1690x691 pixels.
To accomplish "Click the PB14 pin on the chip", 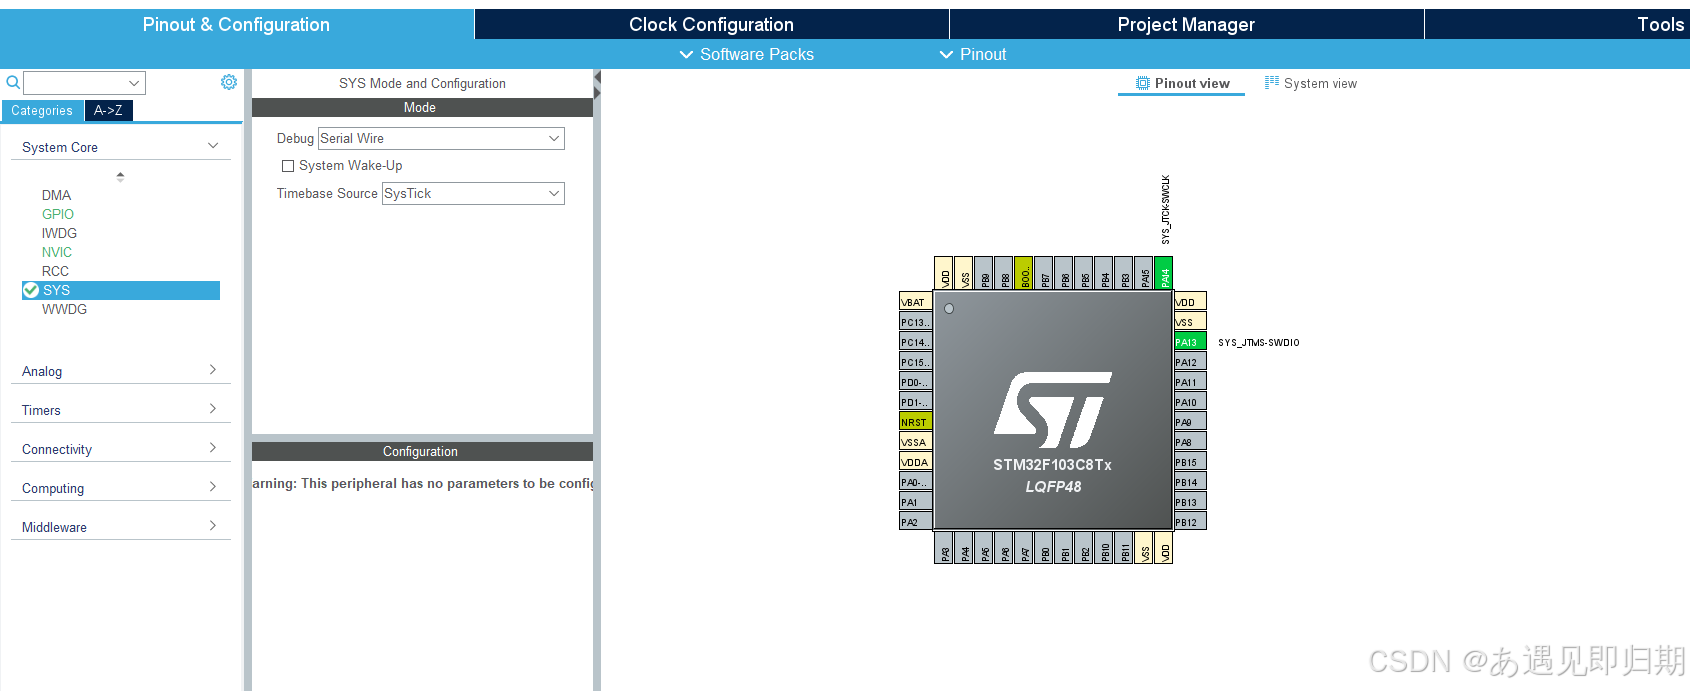I will pos(1190,482).
